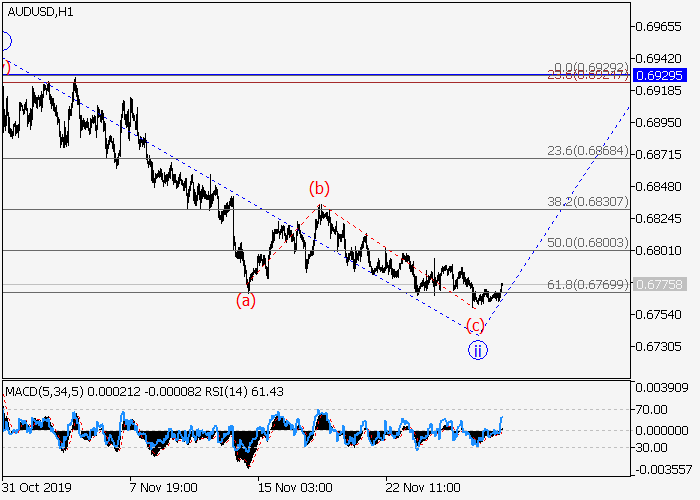The width and height of the screenshot is (700, 500).
Task: Click the MACD(5,34,5) indicator label
Action: pos(43,388)
